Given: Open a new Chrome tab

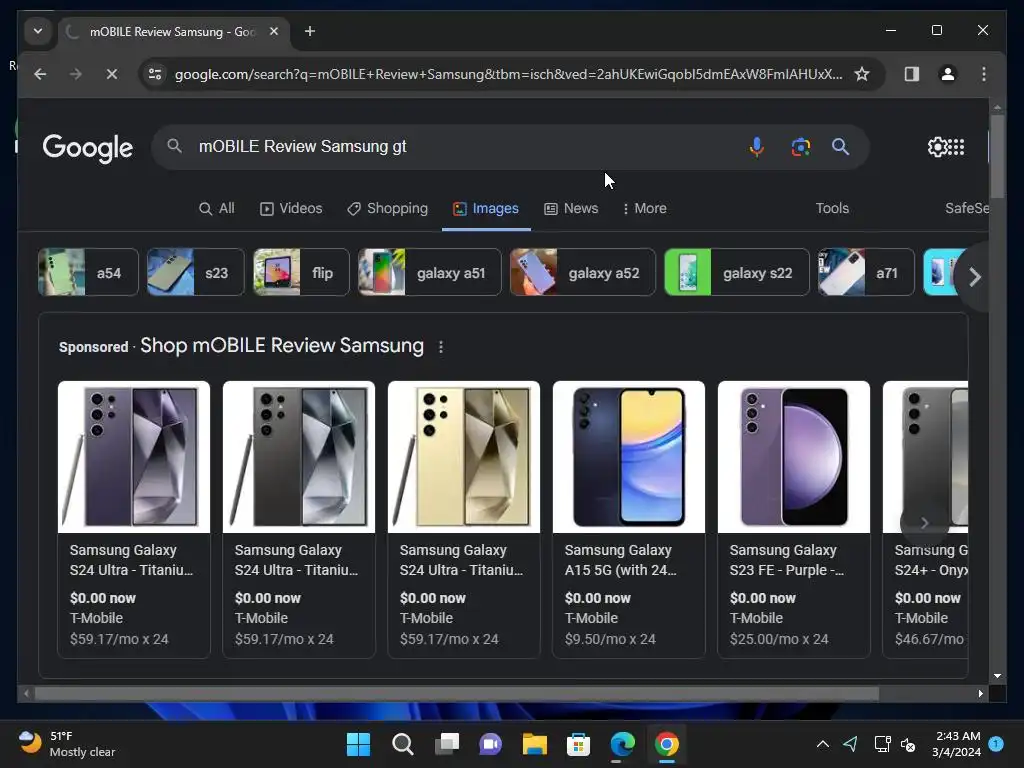Looking at the screenshot, I should (310, 31).
